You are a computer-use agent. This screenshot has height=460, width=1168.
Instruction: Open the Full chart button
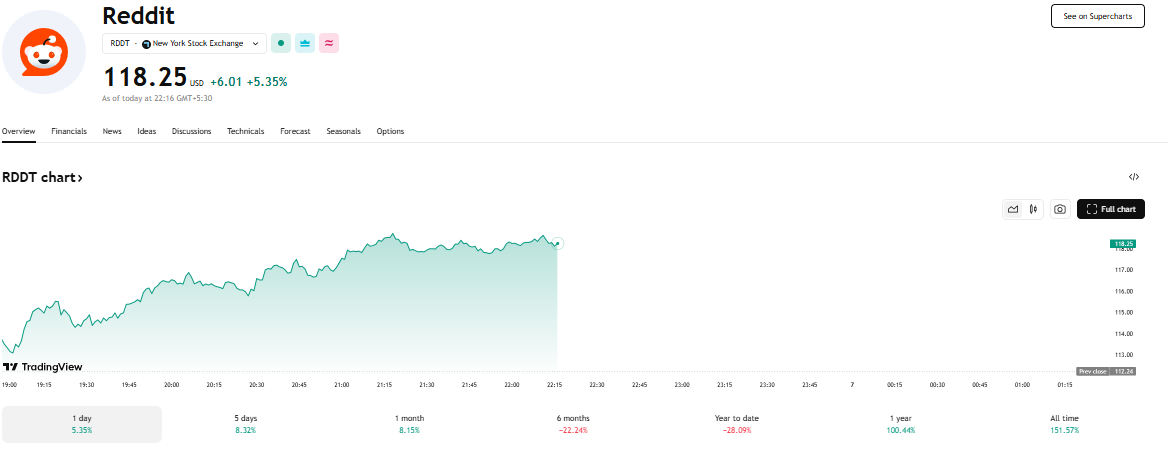click(1111, 209)
